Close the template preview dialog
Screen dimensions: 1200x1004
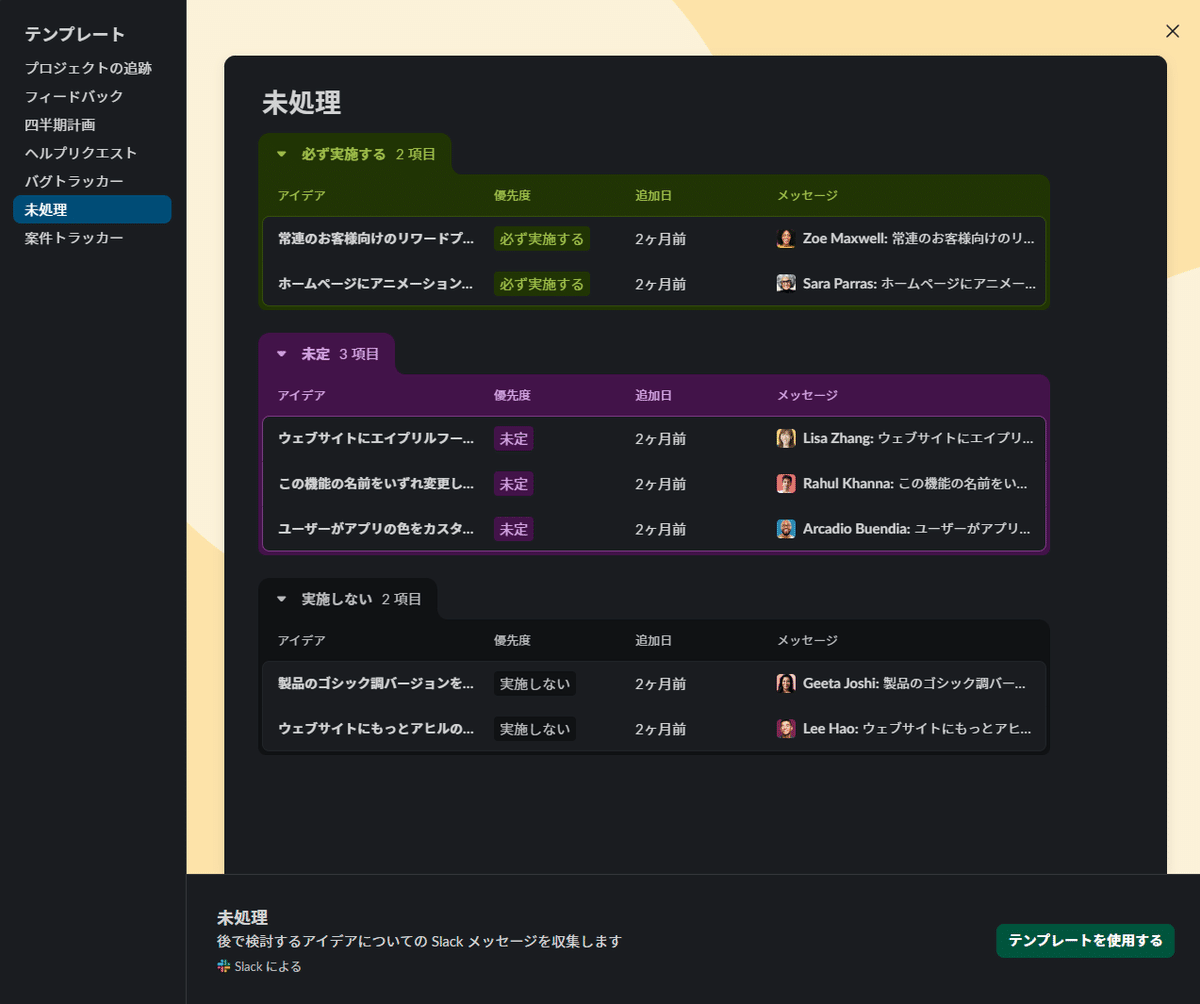coord(1173,31)
